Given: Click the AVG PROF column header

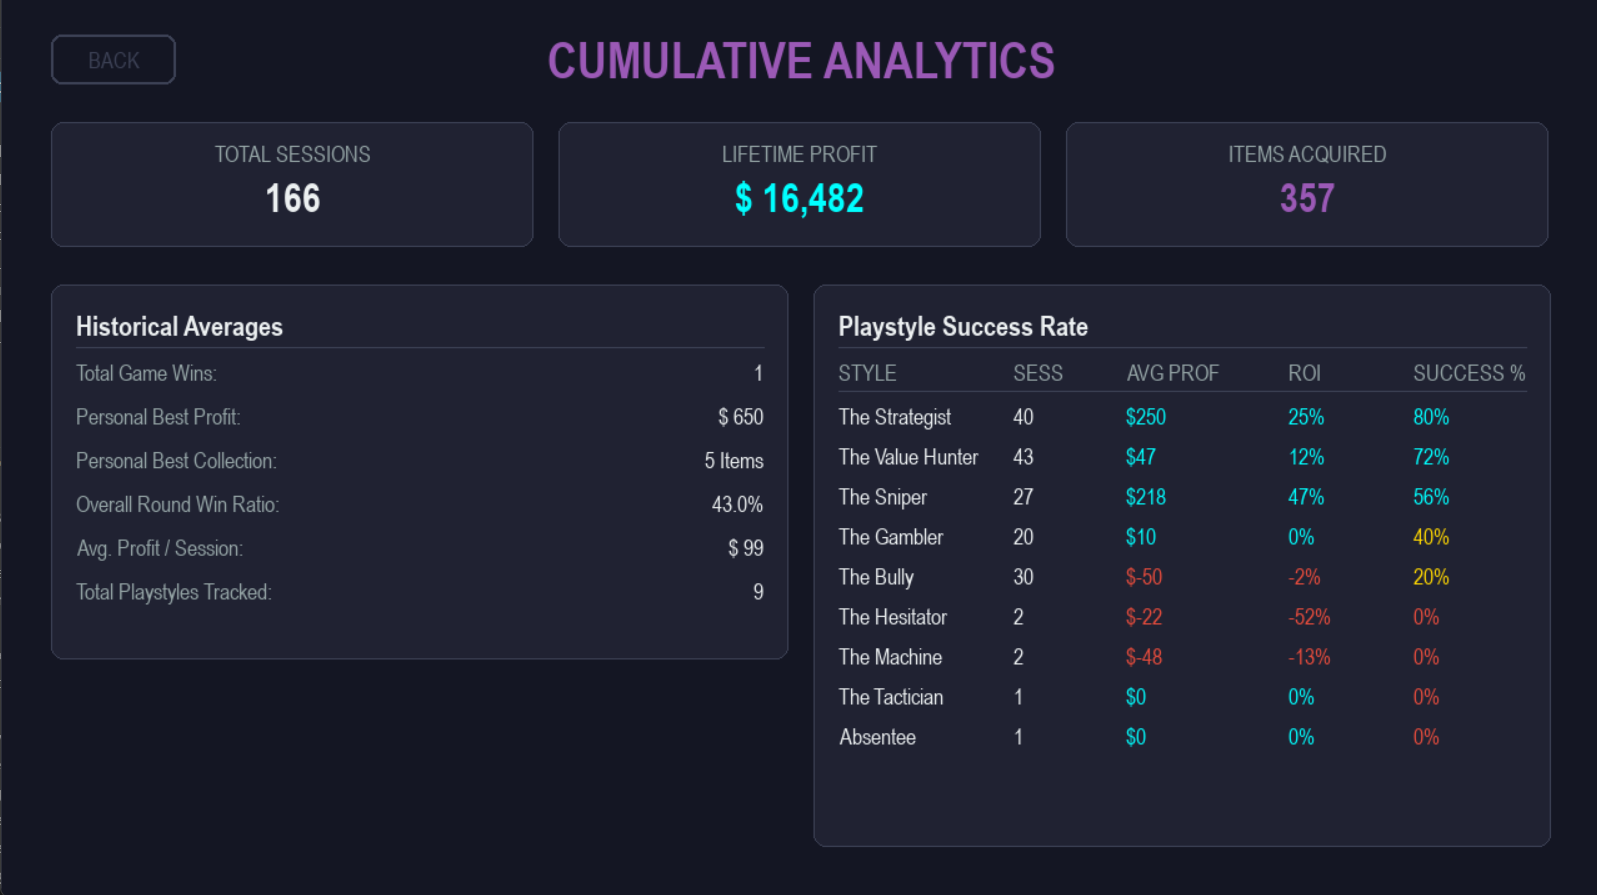Looking at the screenshot, I should pos(1172,373).
